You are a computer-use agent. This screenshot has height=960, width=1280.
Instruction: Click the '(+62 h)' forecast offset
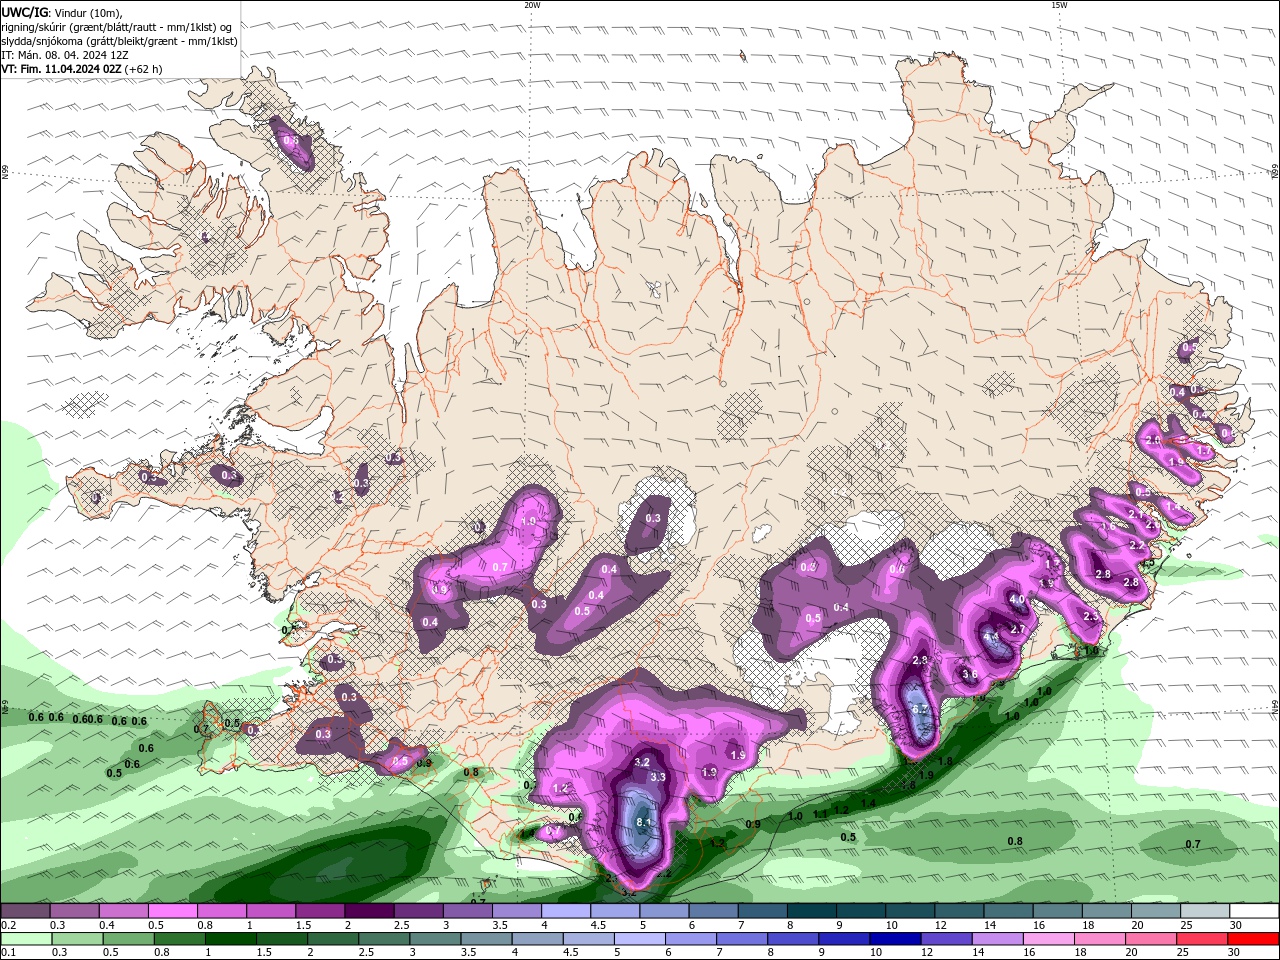(143, 69)
